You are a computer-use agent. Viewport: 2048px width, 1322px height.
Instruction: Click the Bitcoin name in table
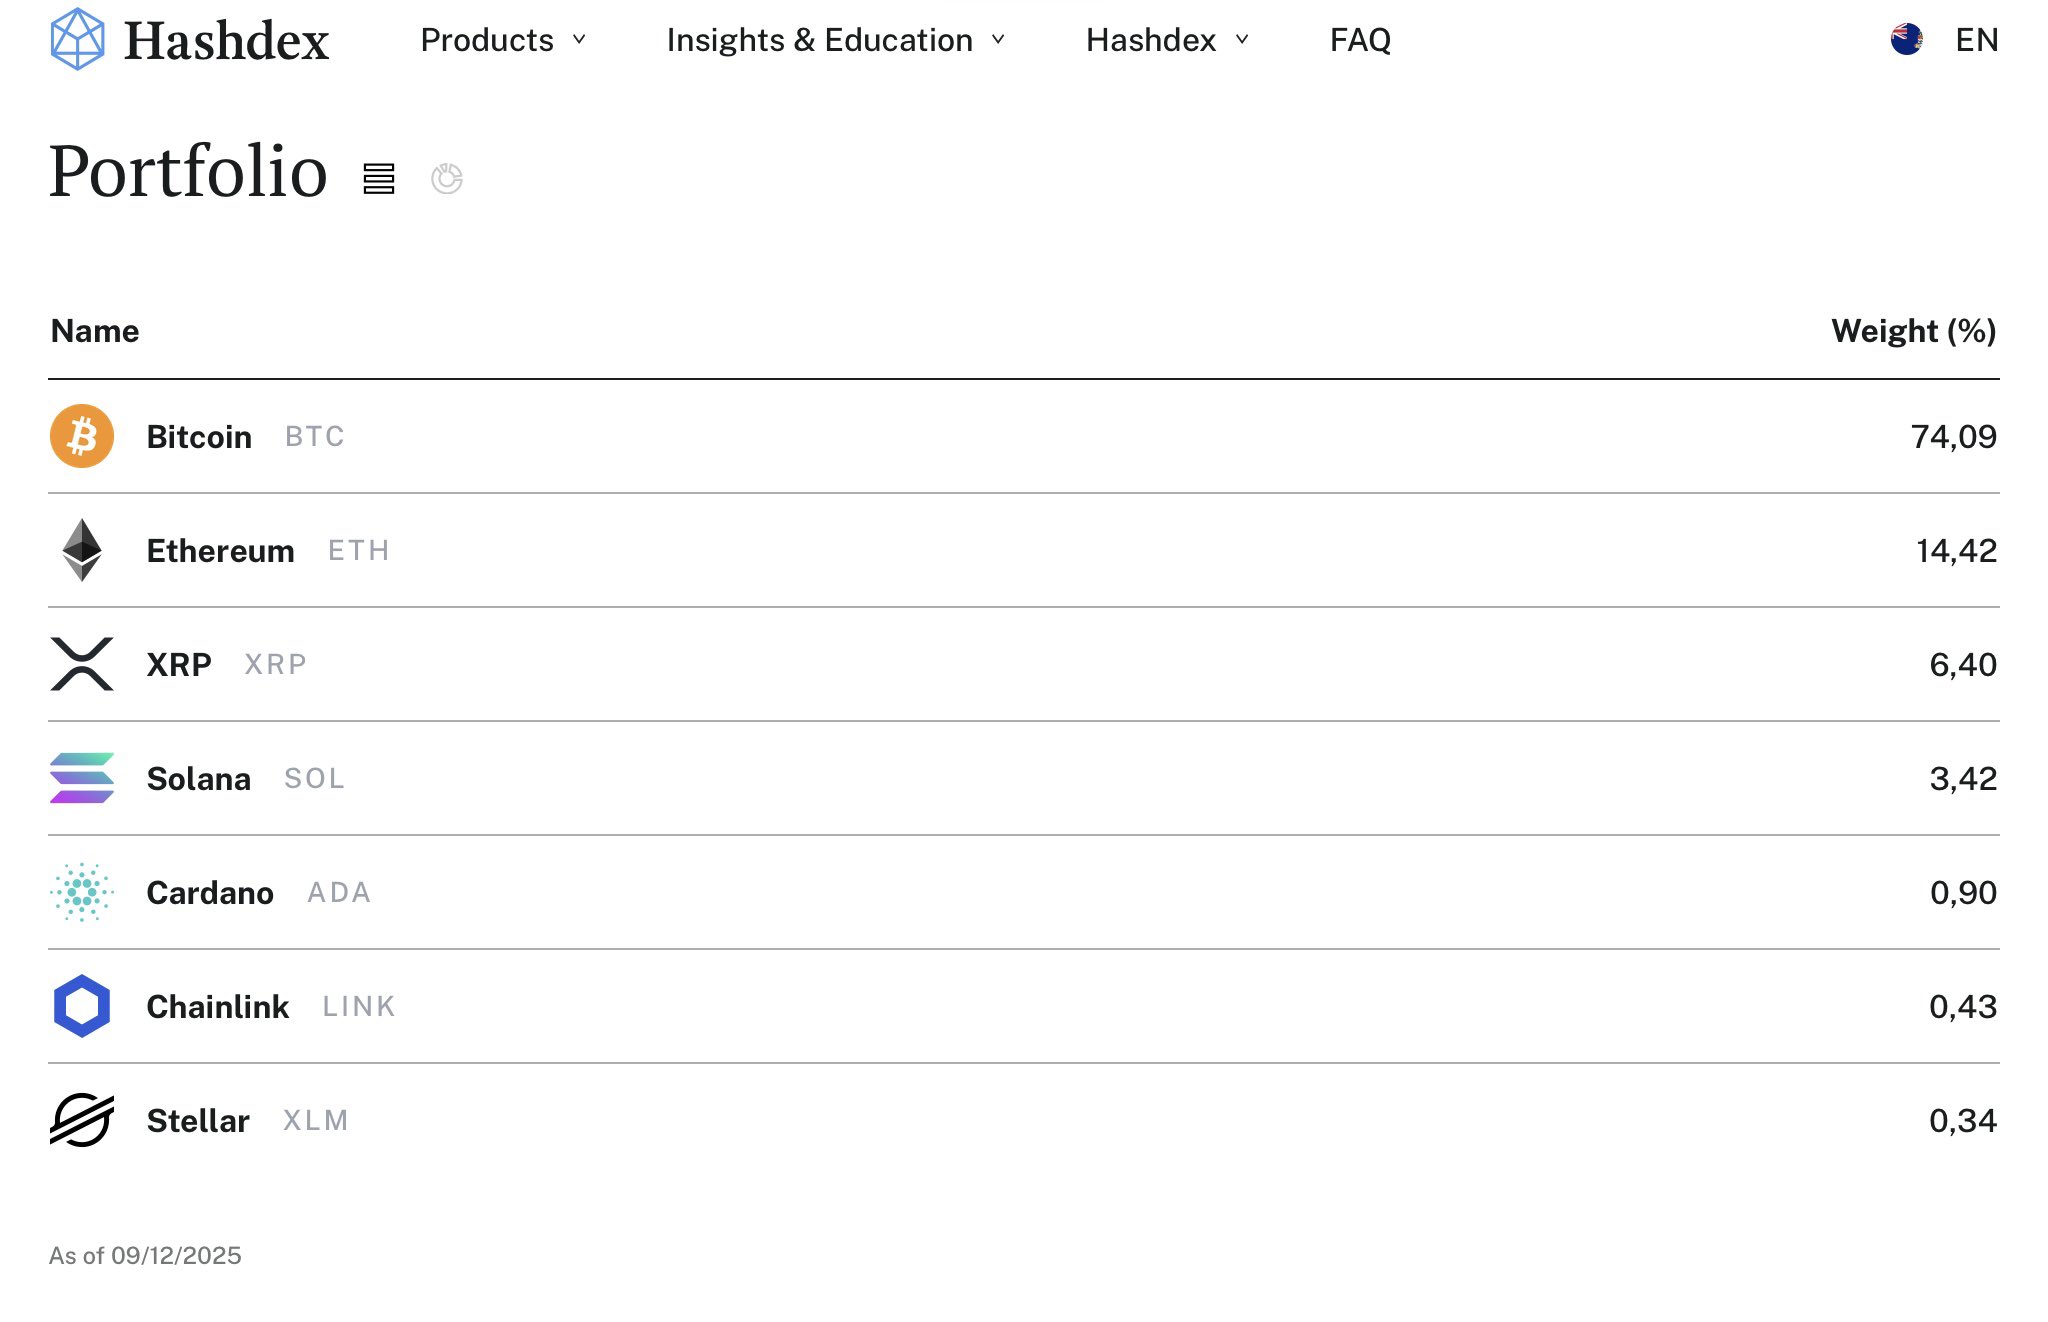click(x=199, y=437)
